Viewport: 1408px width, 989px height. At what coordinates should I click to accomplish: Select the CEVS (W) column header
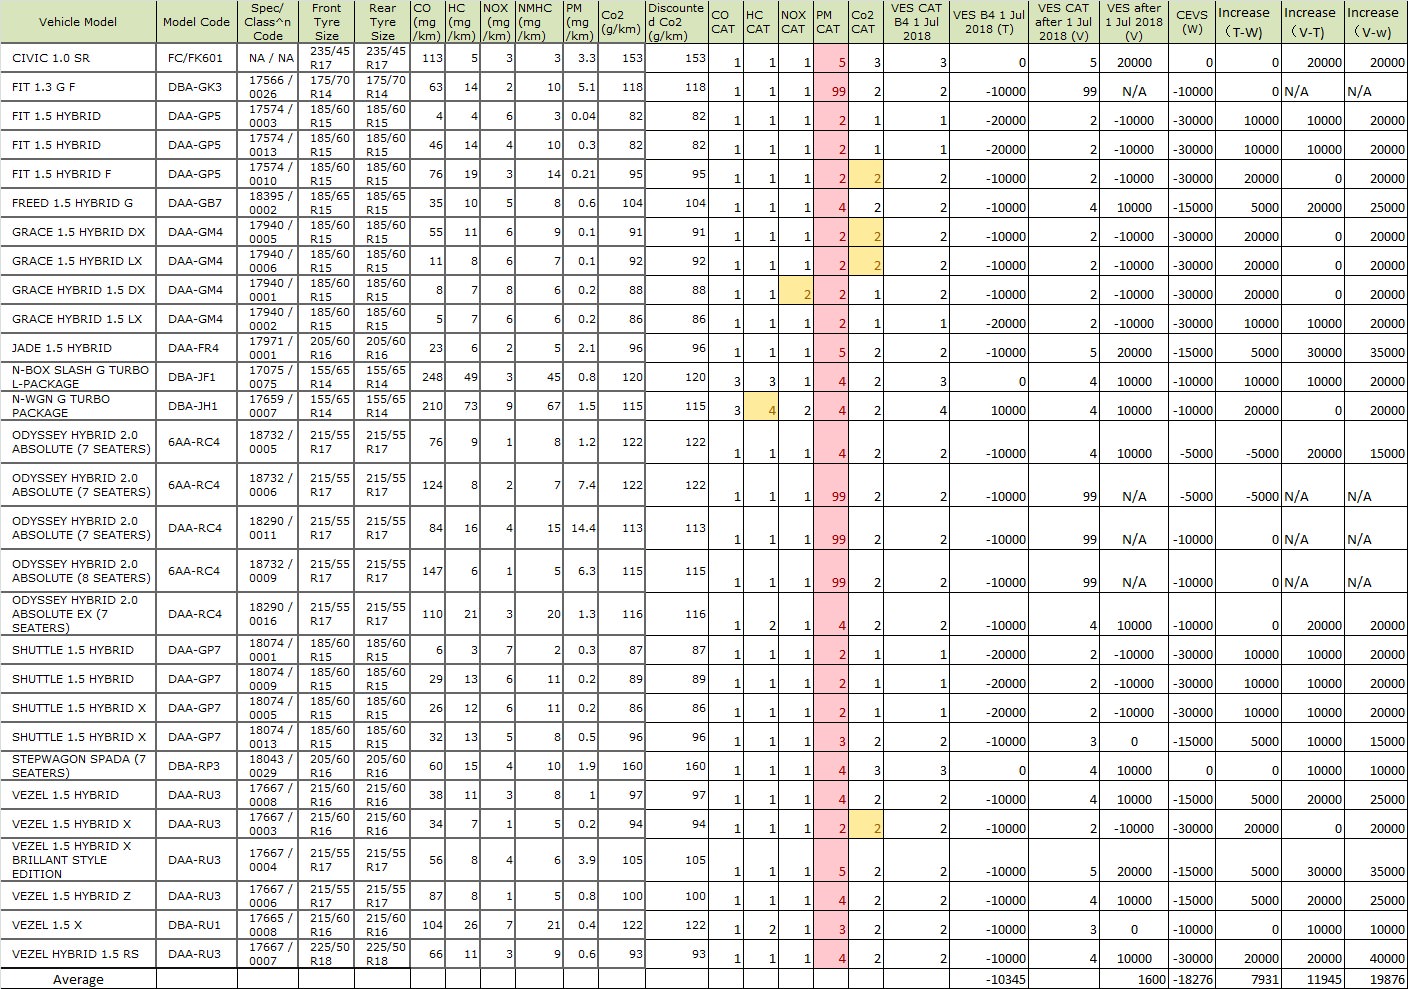click(x=1191, y=22)
